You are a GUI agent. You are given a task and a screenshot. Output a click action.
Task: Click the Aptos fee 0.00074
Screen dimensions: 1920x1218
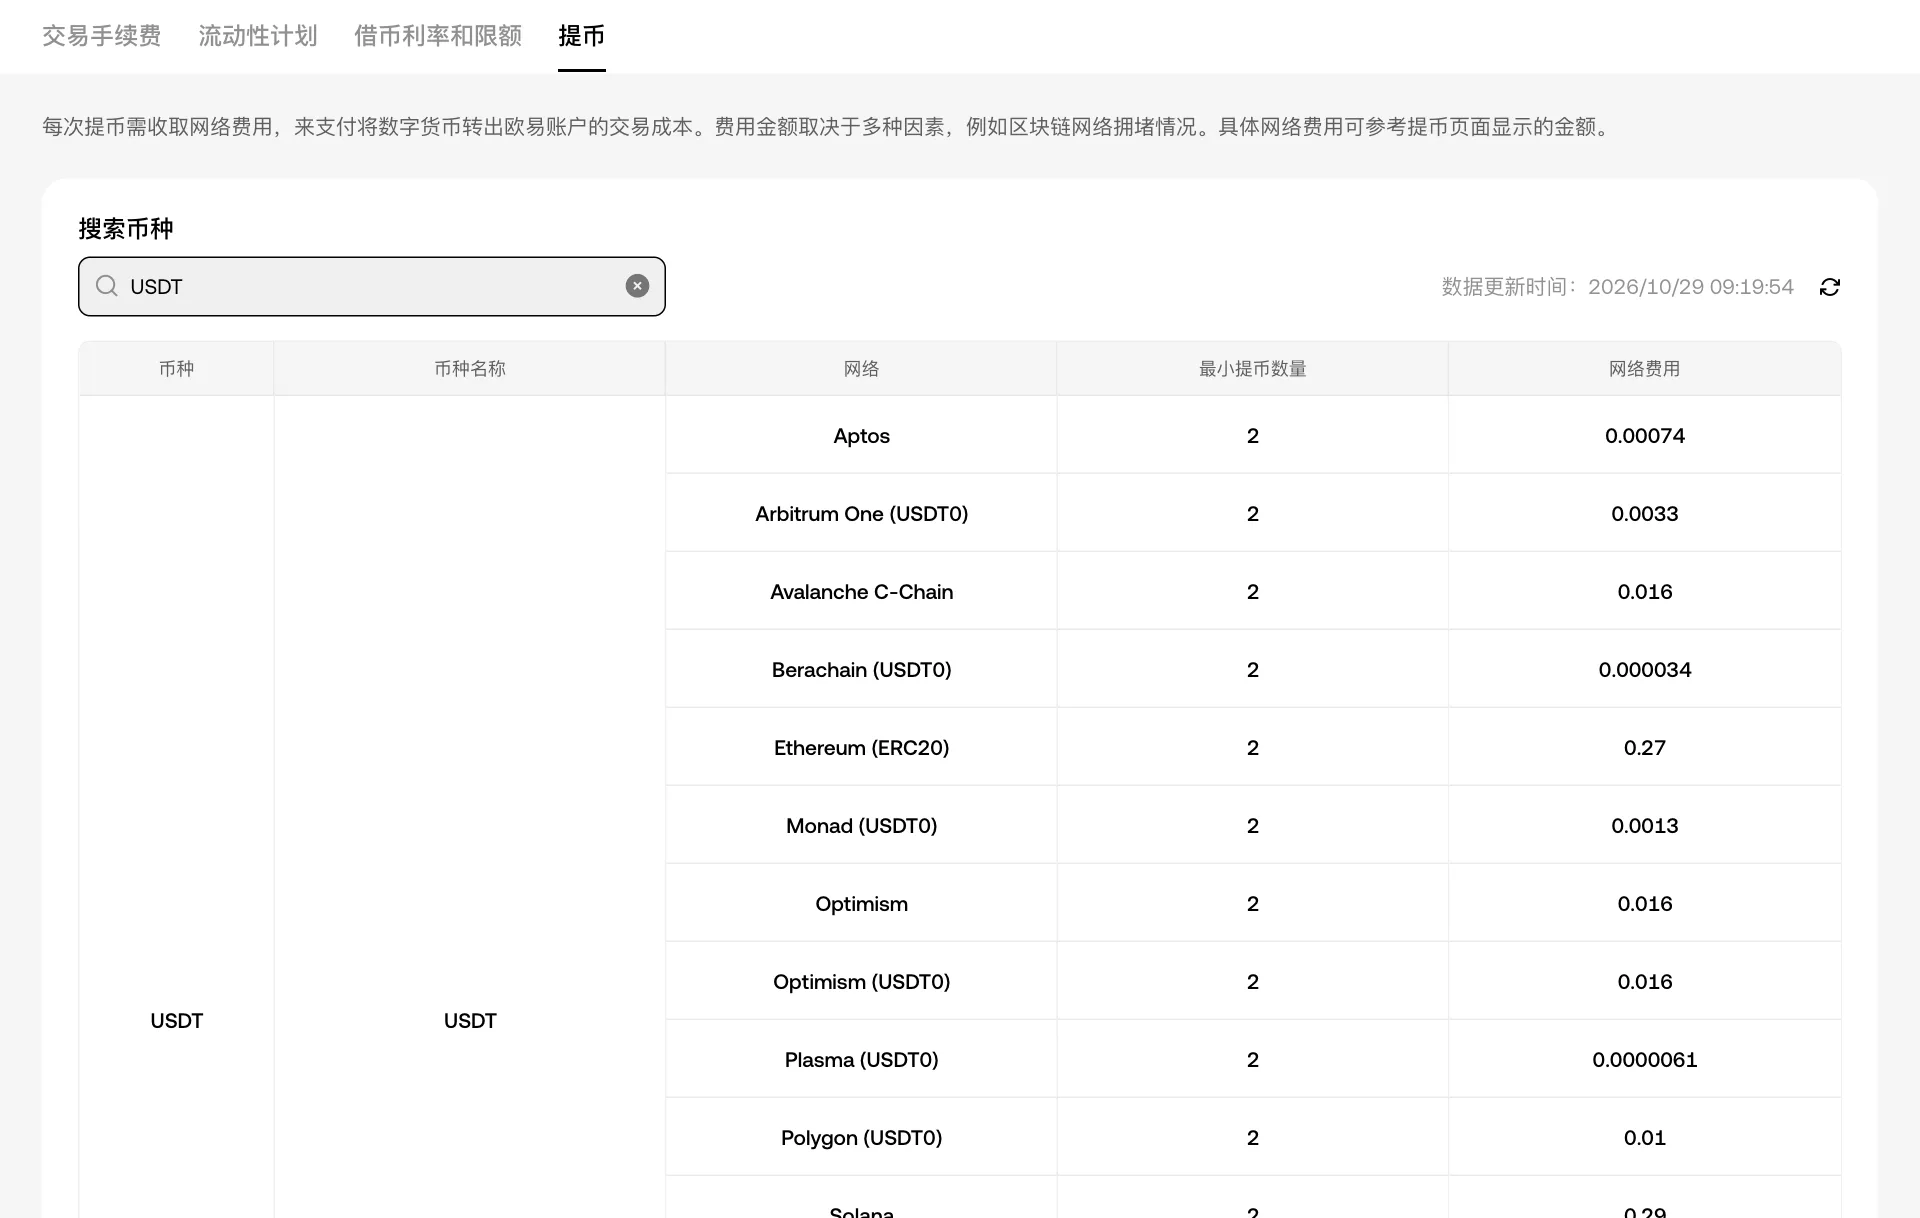click(1645, 435)
